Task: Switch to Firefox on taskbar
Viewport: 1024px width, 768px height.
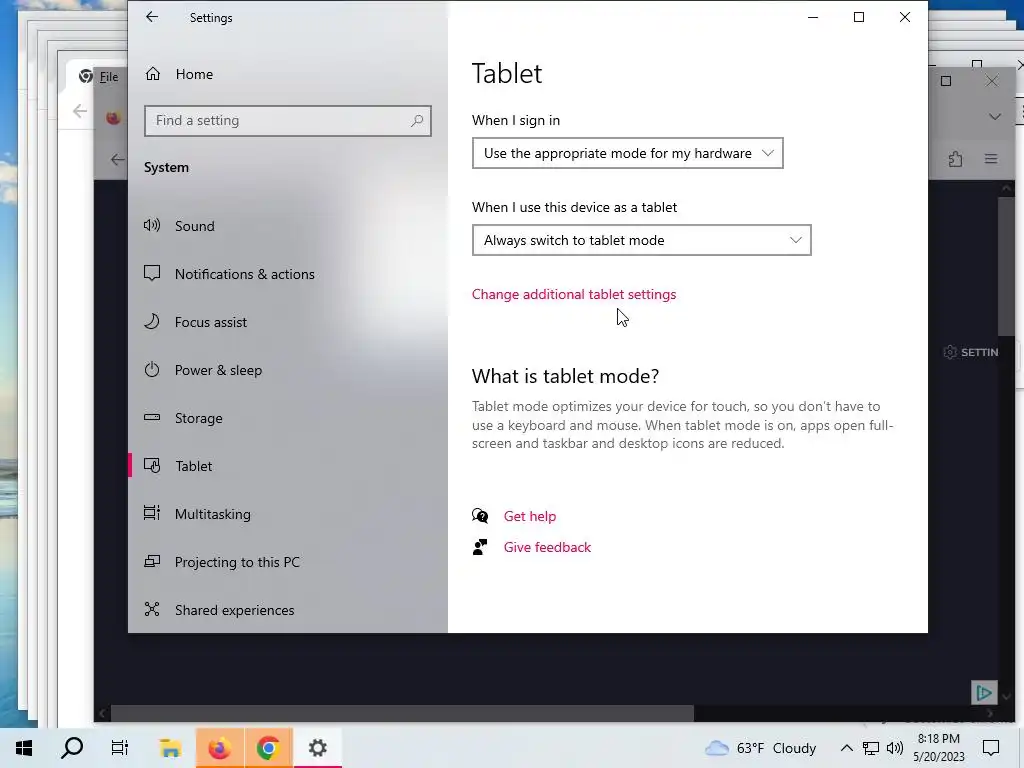Action: [219, 748]
